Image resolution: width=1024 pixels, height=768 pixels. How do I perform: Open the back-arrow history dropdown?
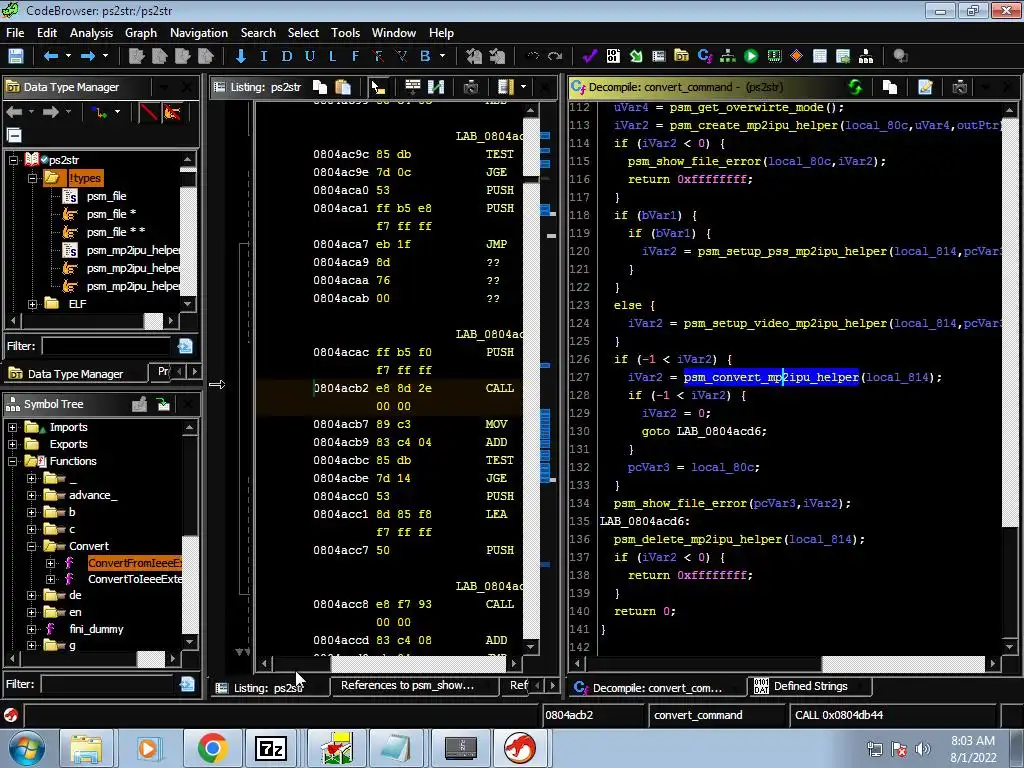68,56
